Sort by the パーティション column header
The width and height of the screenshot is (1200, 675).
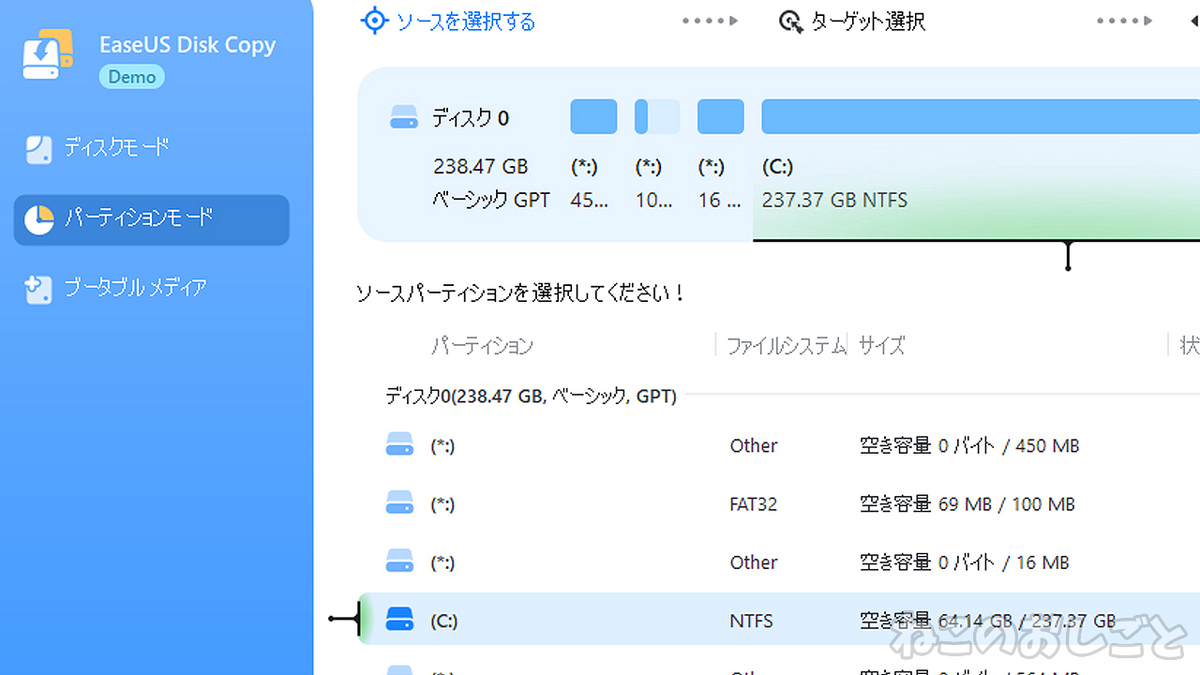[x=482, y=346]
